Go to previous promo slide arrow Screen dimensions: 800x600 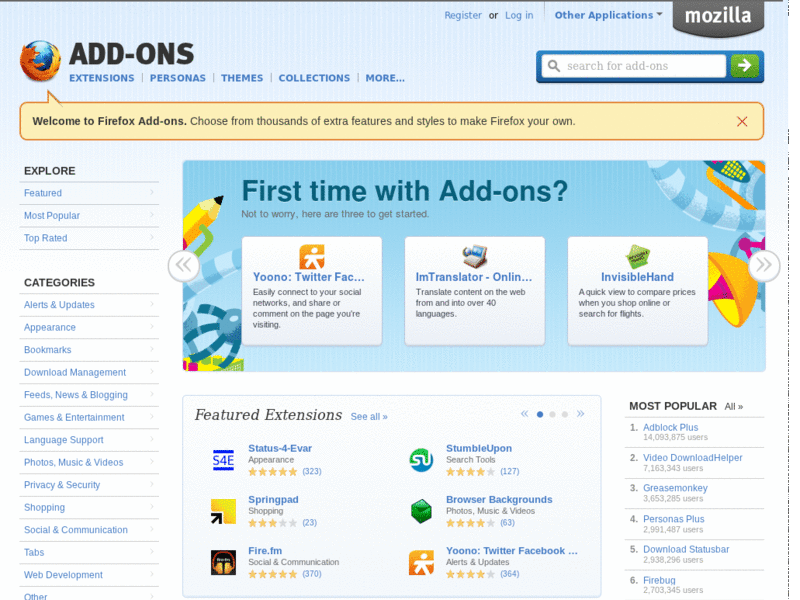(183, 265)
